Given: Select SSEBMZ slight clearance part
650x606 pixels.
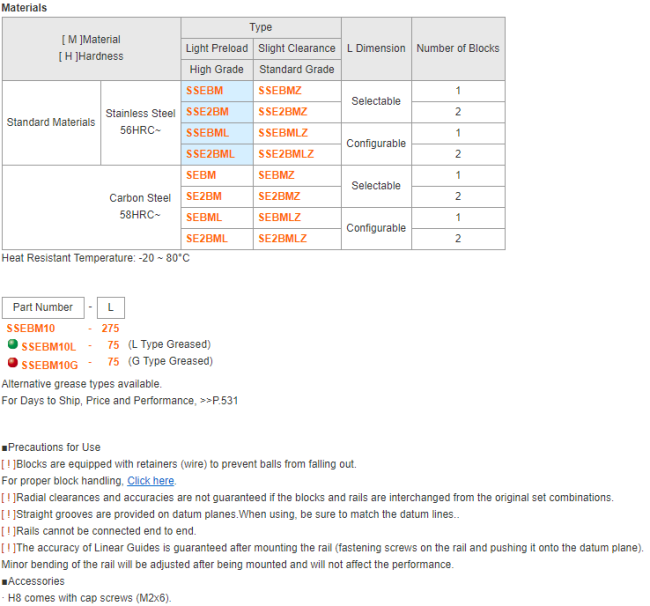Looking at the screenshot, I should (x=279, y=91).
